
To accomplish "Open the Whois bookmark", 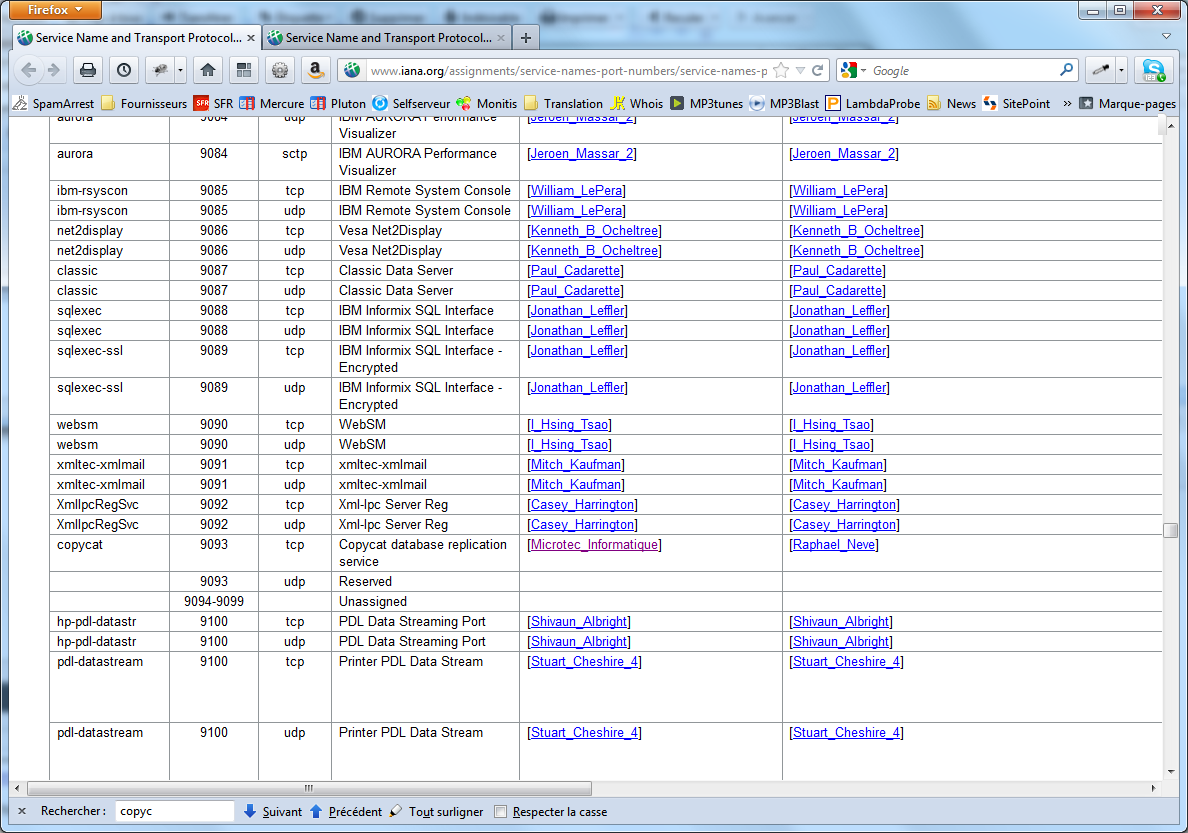I will pyautogui.click(x=636, y=104).
